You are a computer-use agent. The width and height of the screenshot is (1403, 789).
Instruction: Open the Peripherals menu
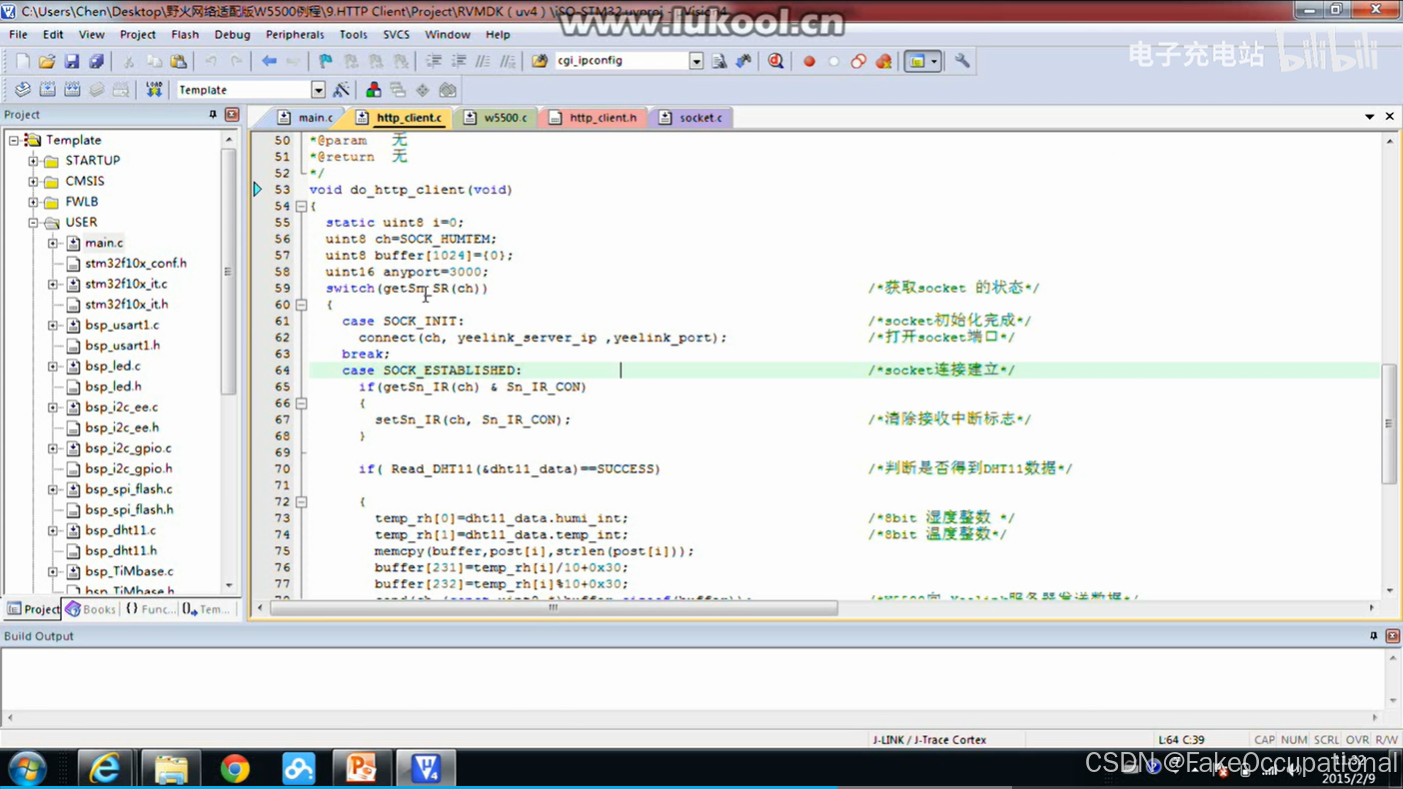click(294, 34)
